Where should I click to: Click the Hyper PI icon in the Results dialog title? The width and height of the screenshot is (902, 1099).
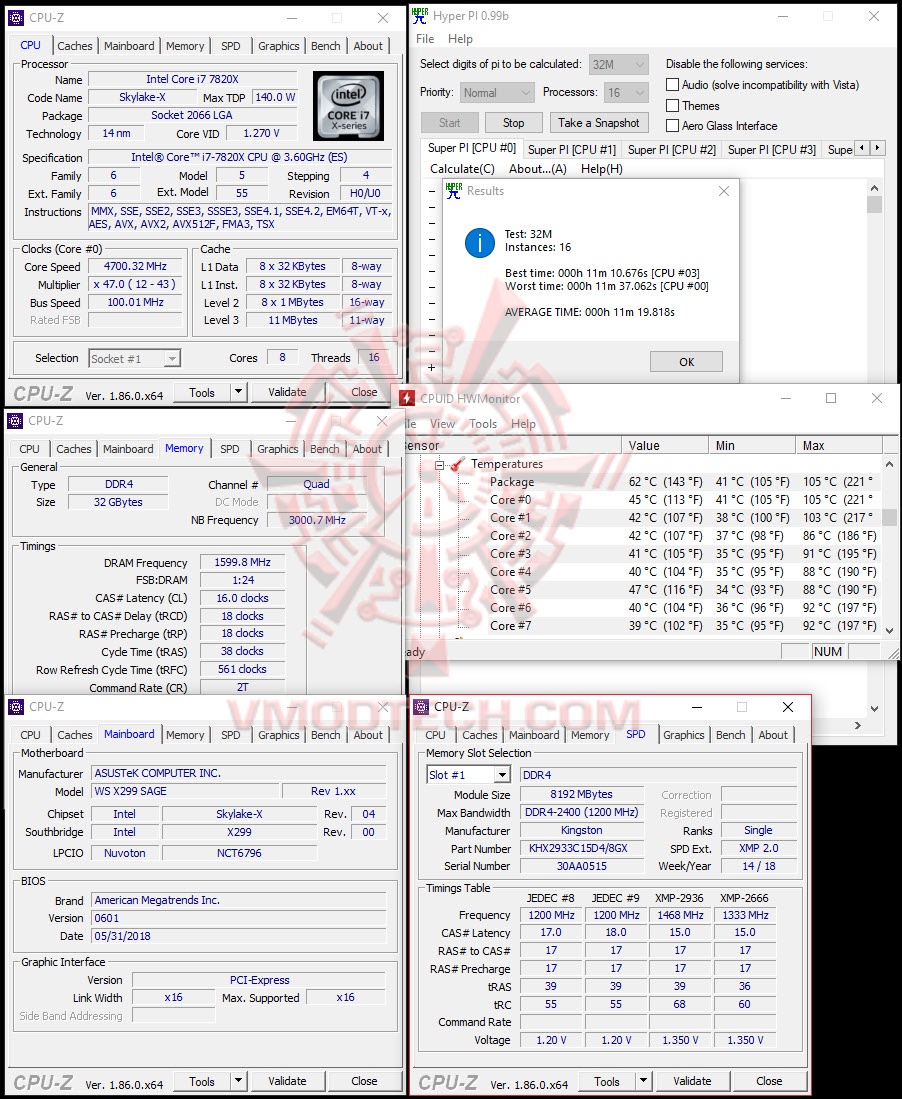pyautogui.click(x=454, y=191)
